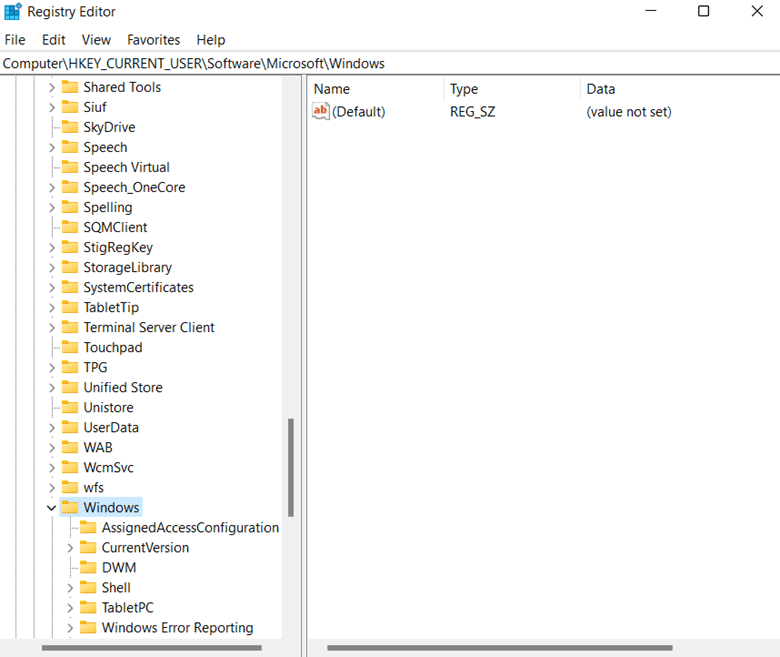Click the UserData folder icon

click(x=70, y=427)
